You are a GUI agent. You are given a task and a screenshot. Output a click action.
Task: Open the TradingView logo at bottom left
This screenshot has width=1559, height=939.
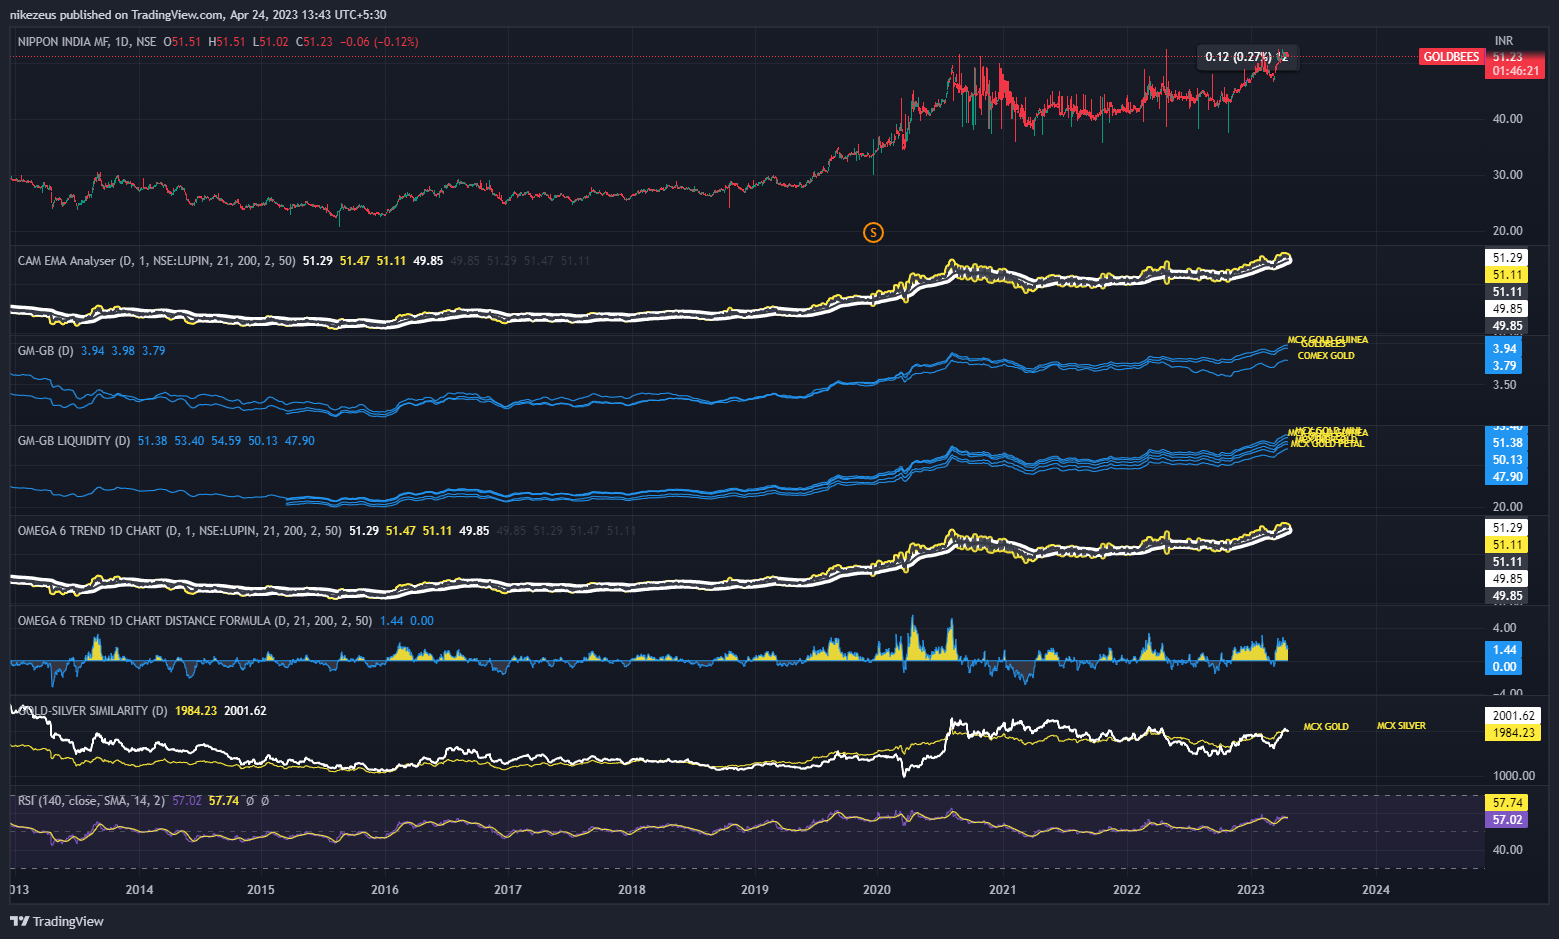click(x=57, y=921)
